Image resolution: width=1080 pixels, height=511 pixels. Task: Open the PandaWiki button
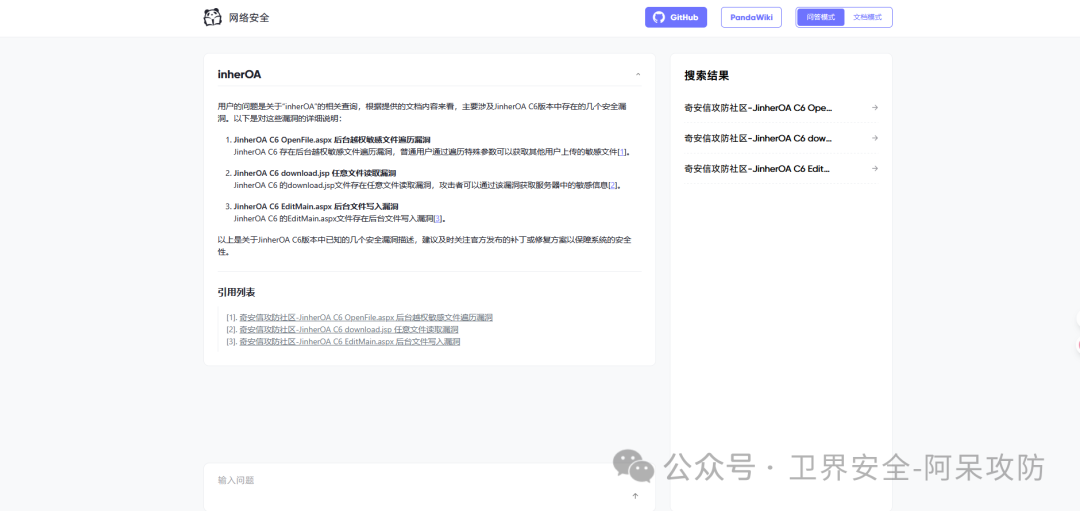coord(751,17)
